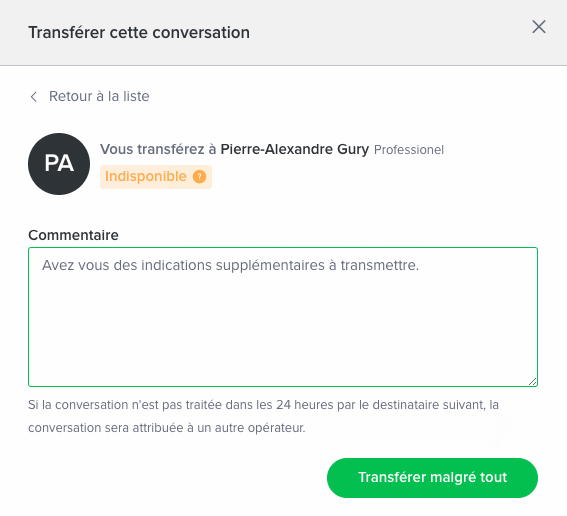The image size is (567, 516).
Task: Click the 24 heures reassignment notice text
Action: (x=263, y=405)
